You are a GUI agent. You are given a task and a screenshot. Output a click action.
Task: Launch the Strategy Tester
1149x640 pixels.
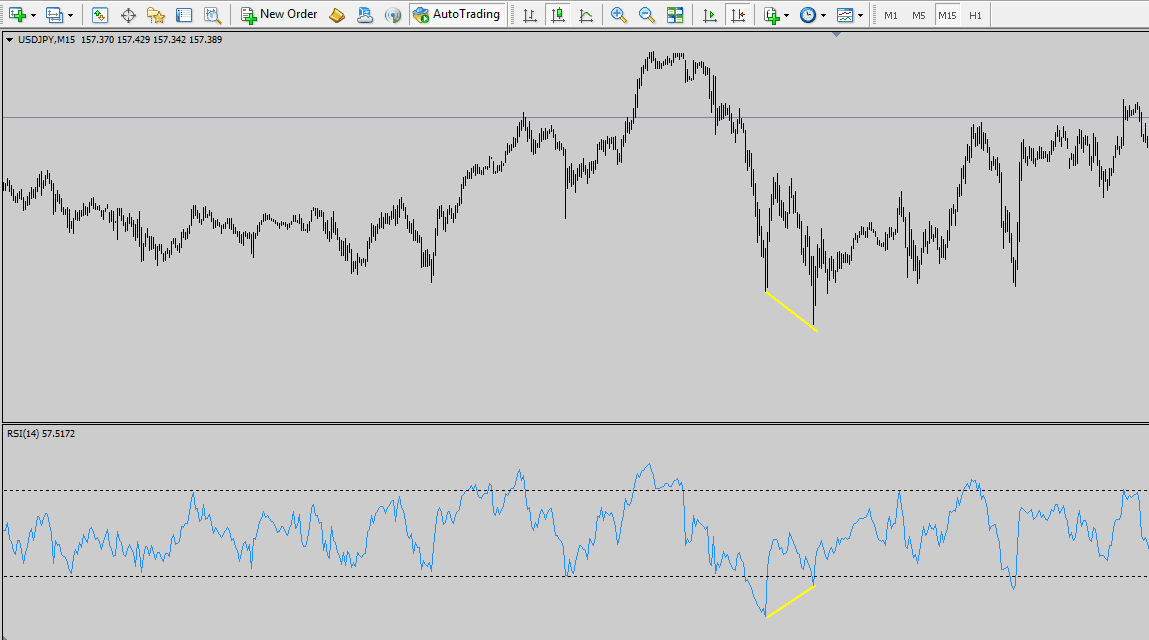(x=212, y=15)
